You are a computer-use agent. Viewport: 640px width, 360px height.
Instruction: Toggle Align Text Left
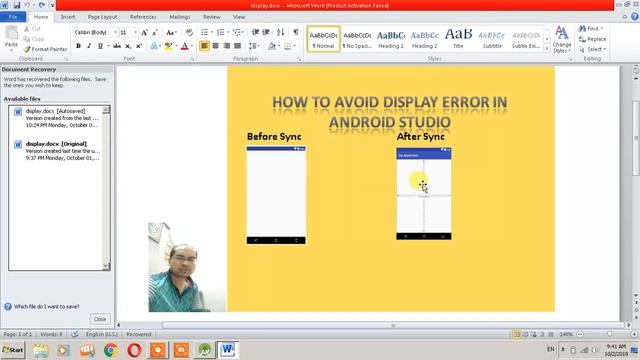204,46
